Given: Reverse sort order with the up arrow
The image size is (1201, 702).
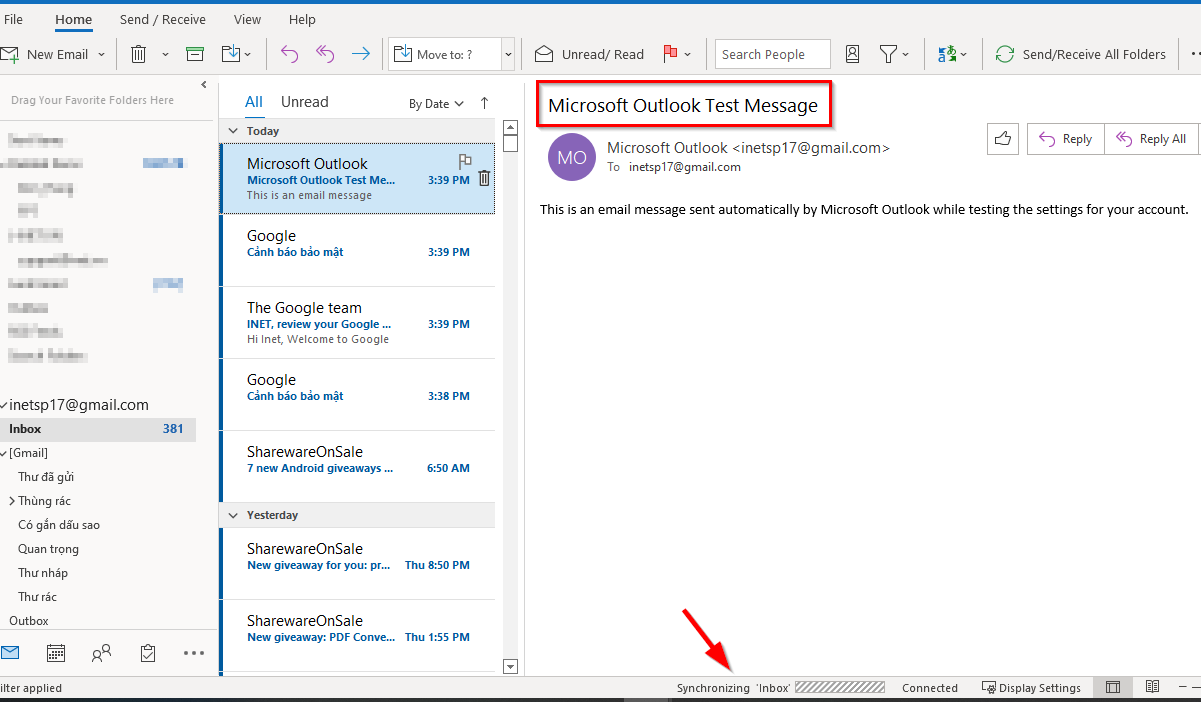Looking at the screenshot, I should [485, 103].
